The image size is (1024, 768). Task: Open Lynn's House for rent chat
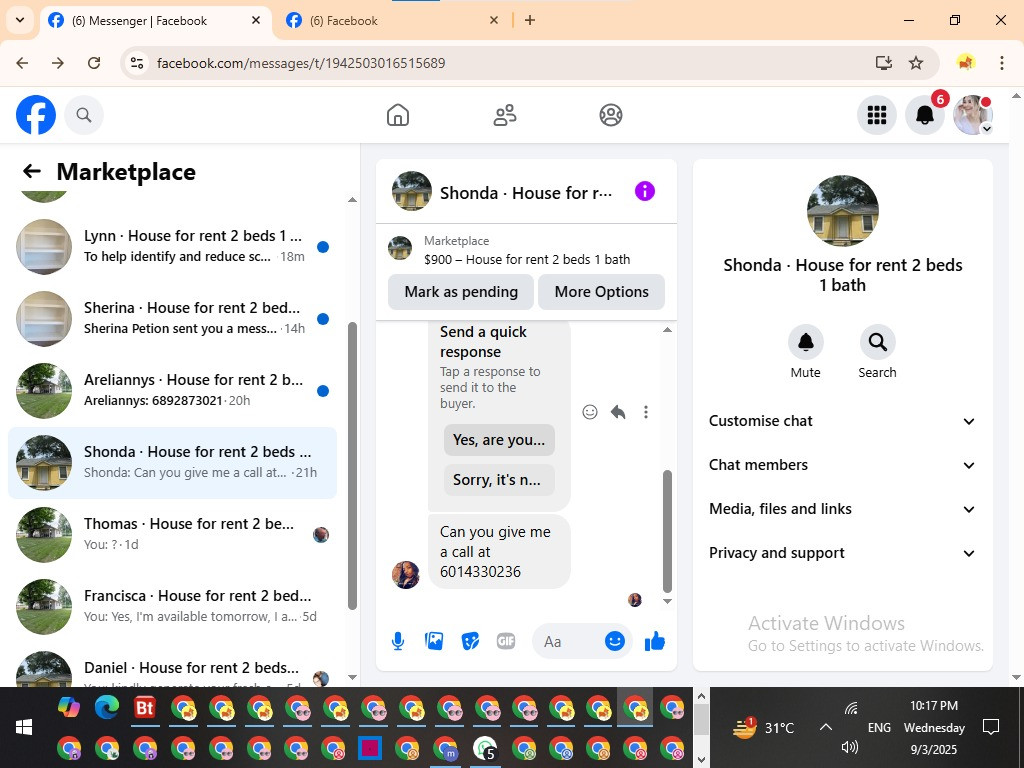(172, 247)
